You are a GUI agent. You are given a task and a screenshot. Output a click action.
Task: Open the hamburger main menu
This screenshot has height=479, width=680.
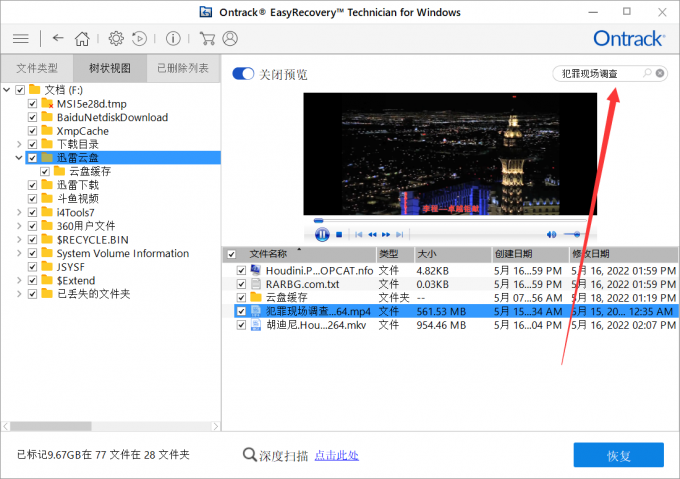pyautogui.click(x=20, y=39)
